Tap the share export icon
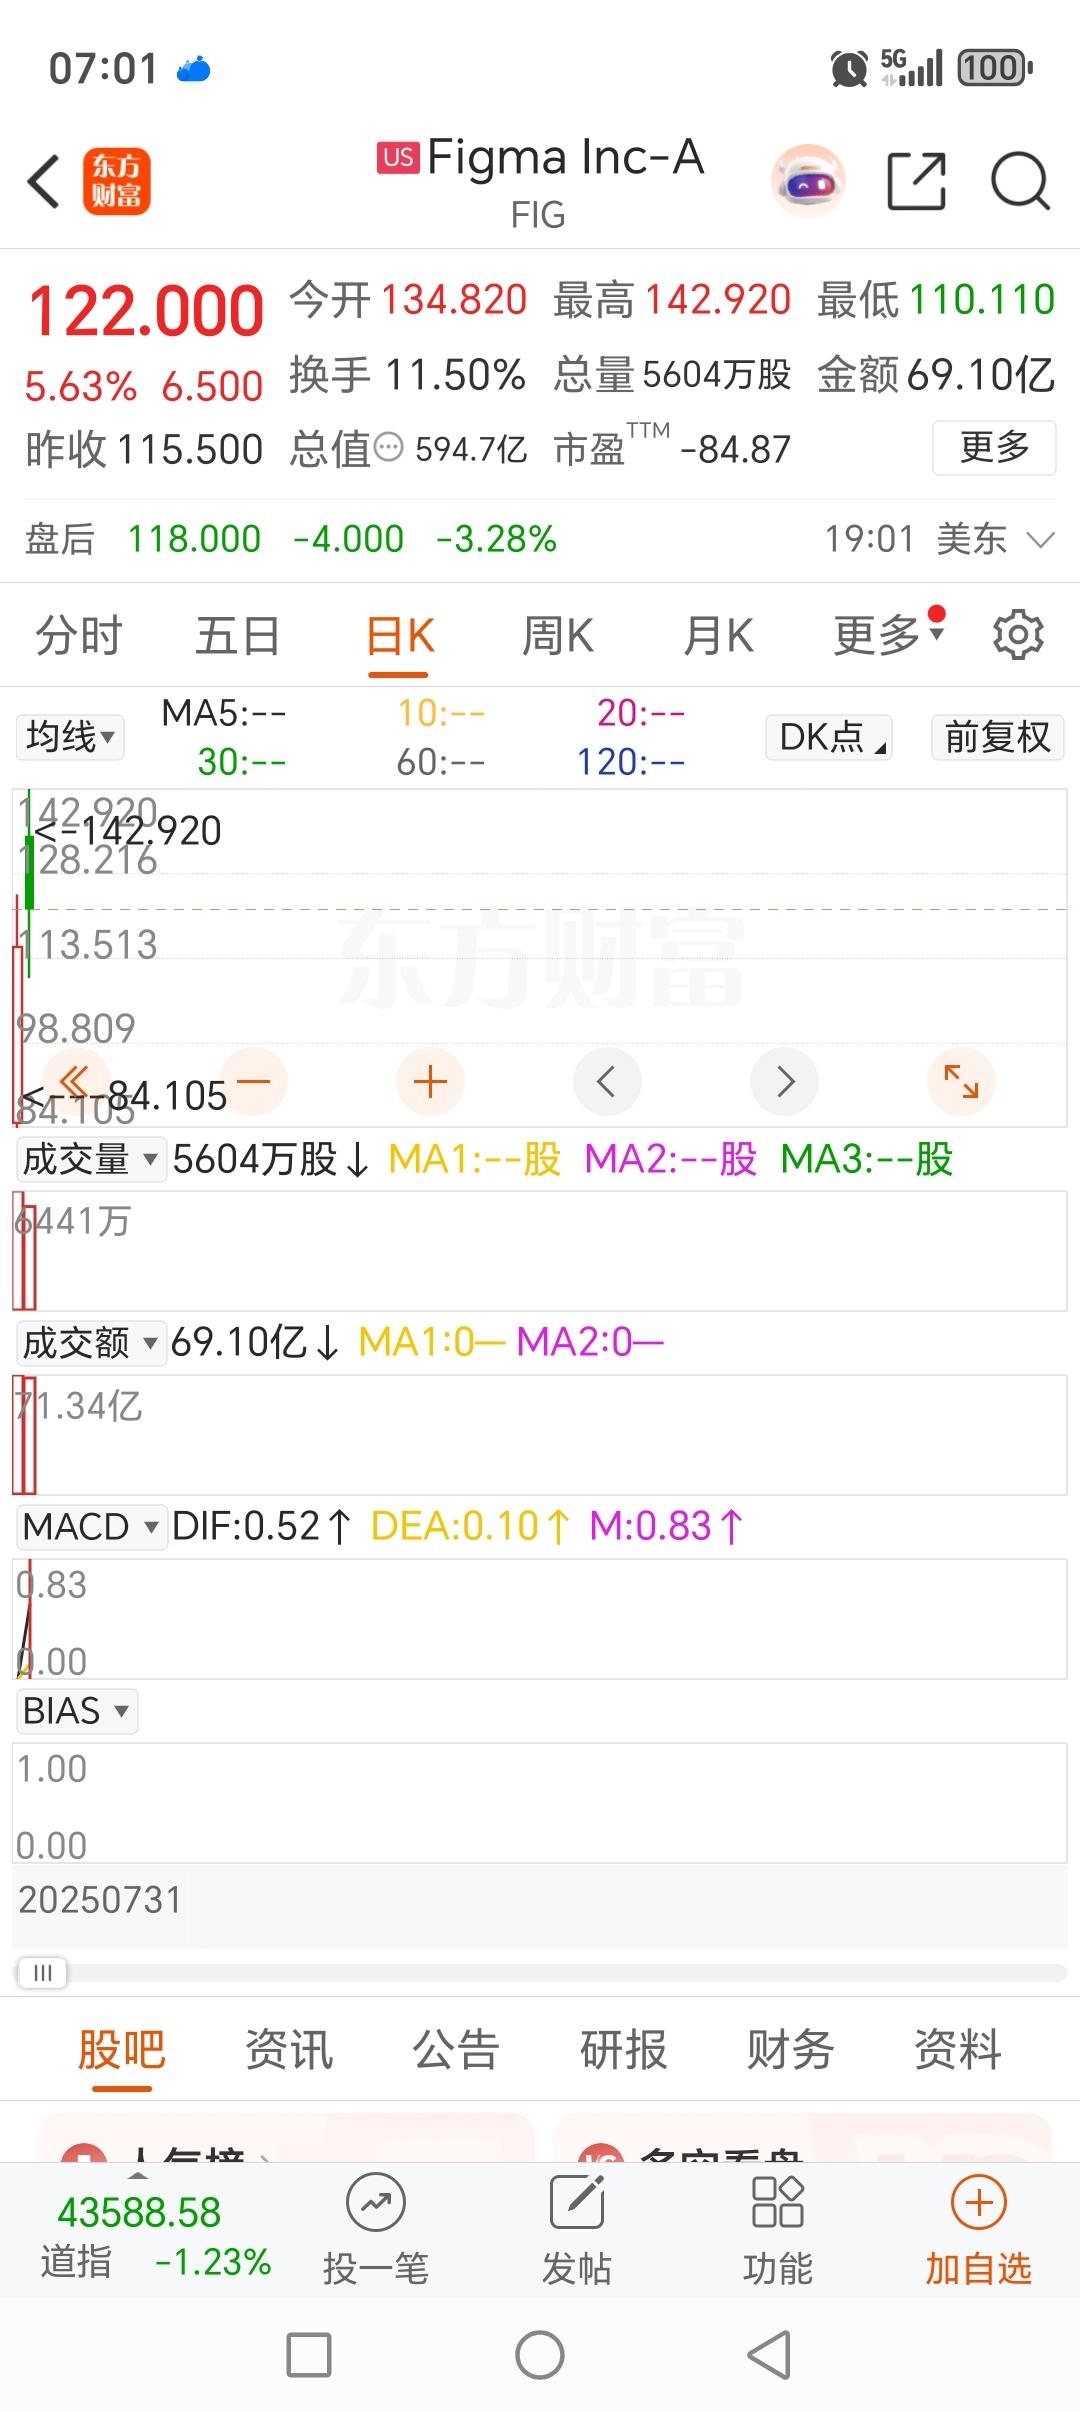This screenshot has width=1080, height=2412. pyautogui.click(x=917, y=182)
